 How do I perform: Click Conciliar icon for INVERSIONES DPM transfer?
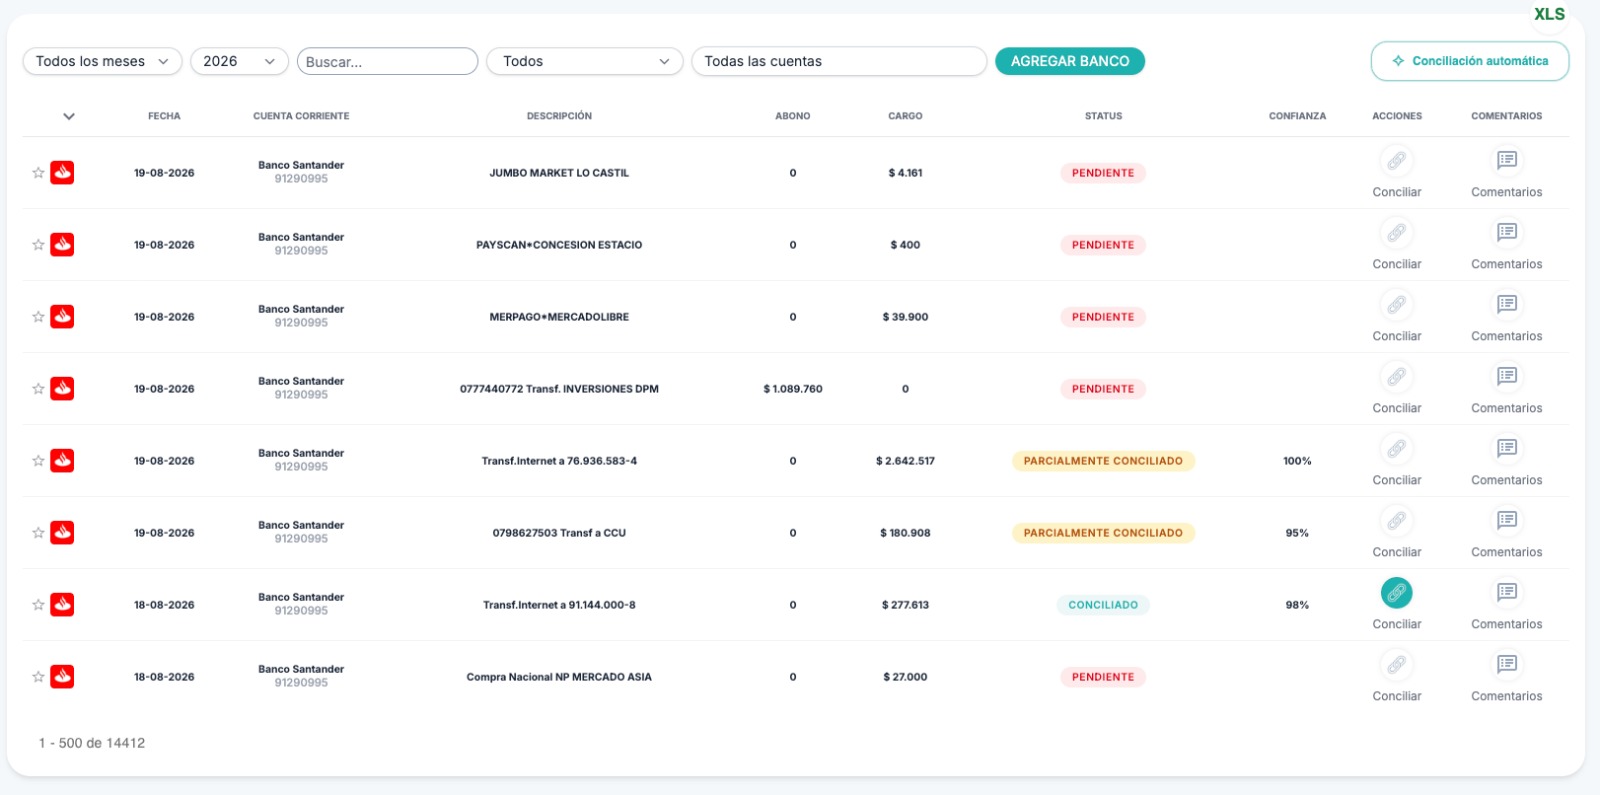pyautogui.click(x=1396, y=377)
